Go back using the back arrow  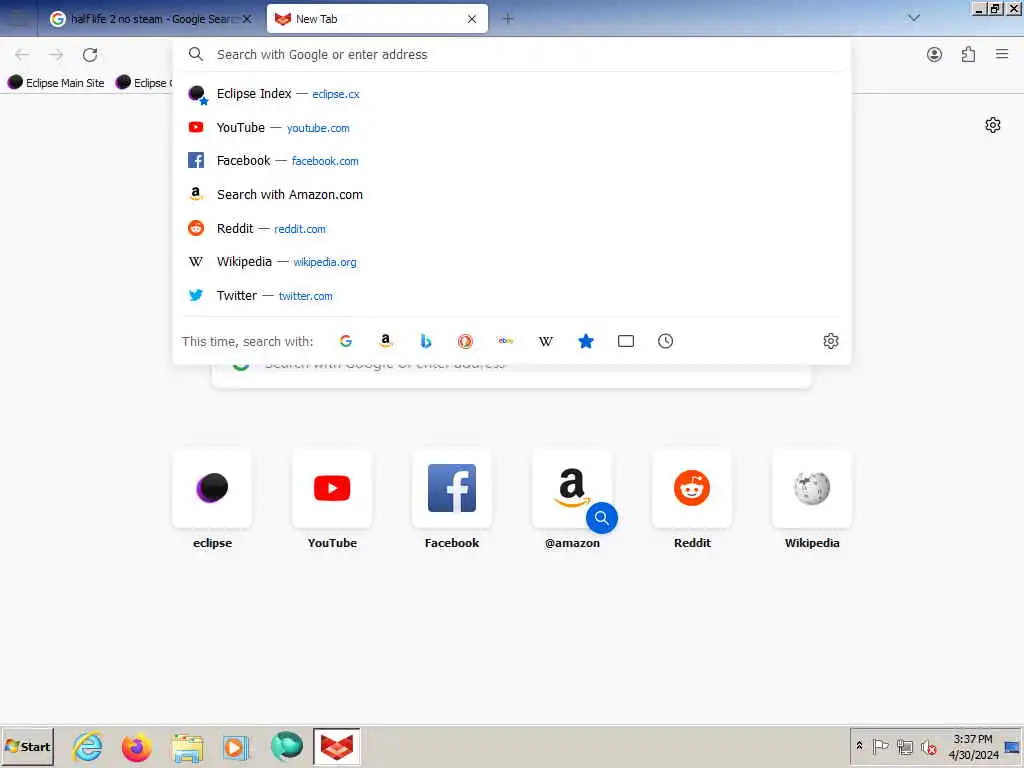[22, 55]
